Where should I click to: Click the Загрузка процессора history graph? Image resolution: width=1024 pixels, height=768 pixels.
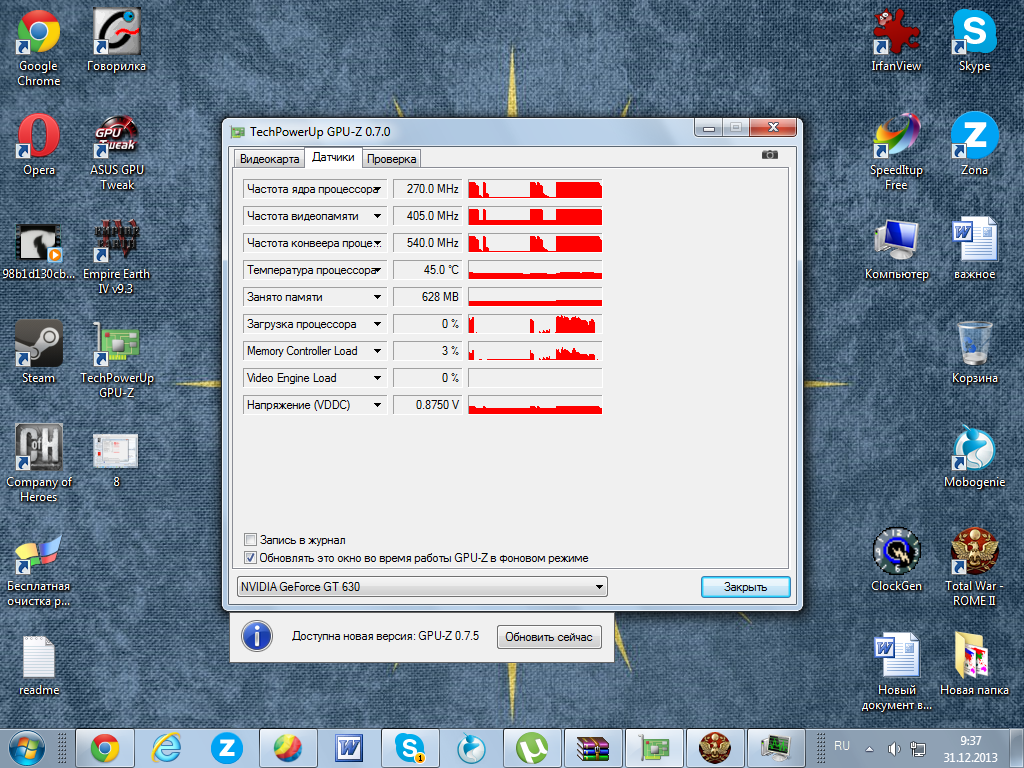pyautogui.click(x=535, y=324)
